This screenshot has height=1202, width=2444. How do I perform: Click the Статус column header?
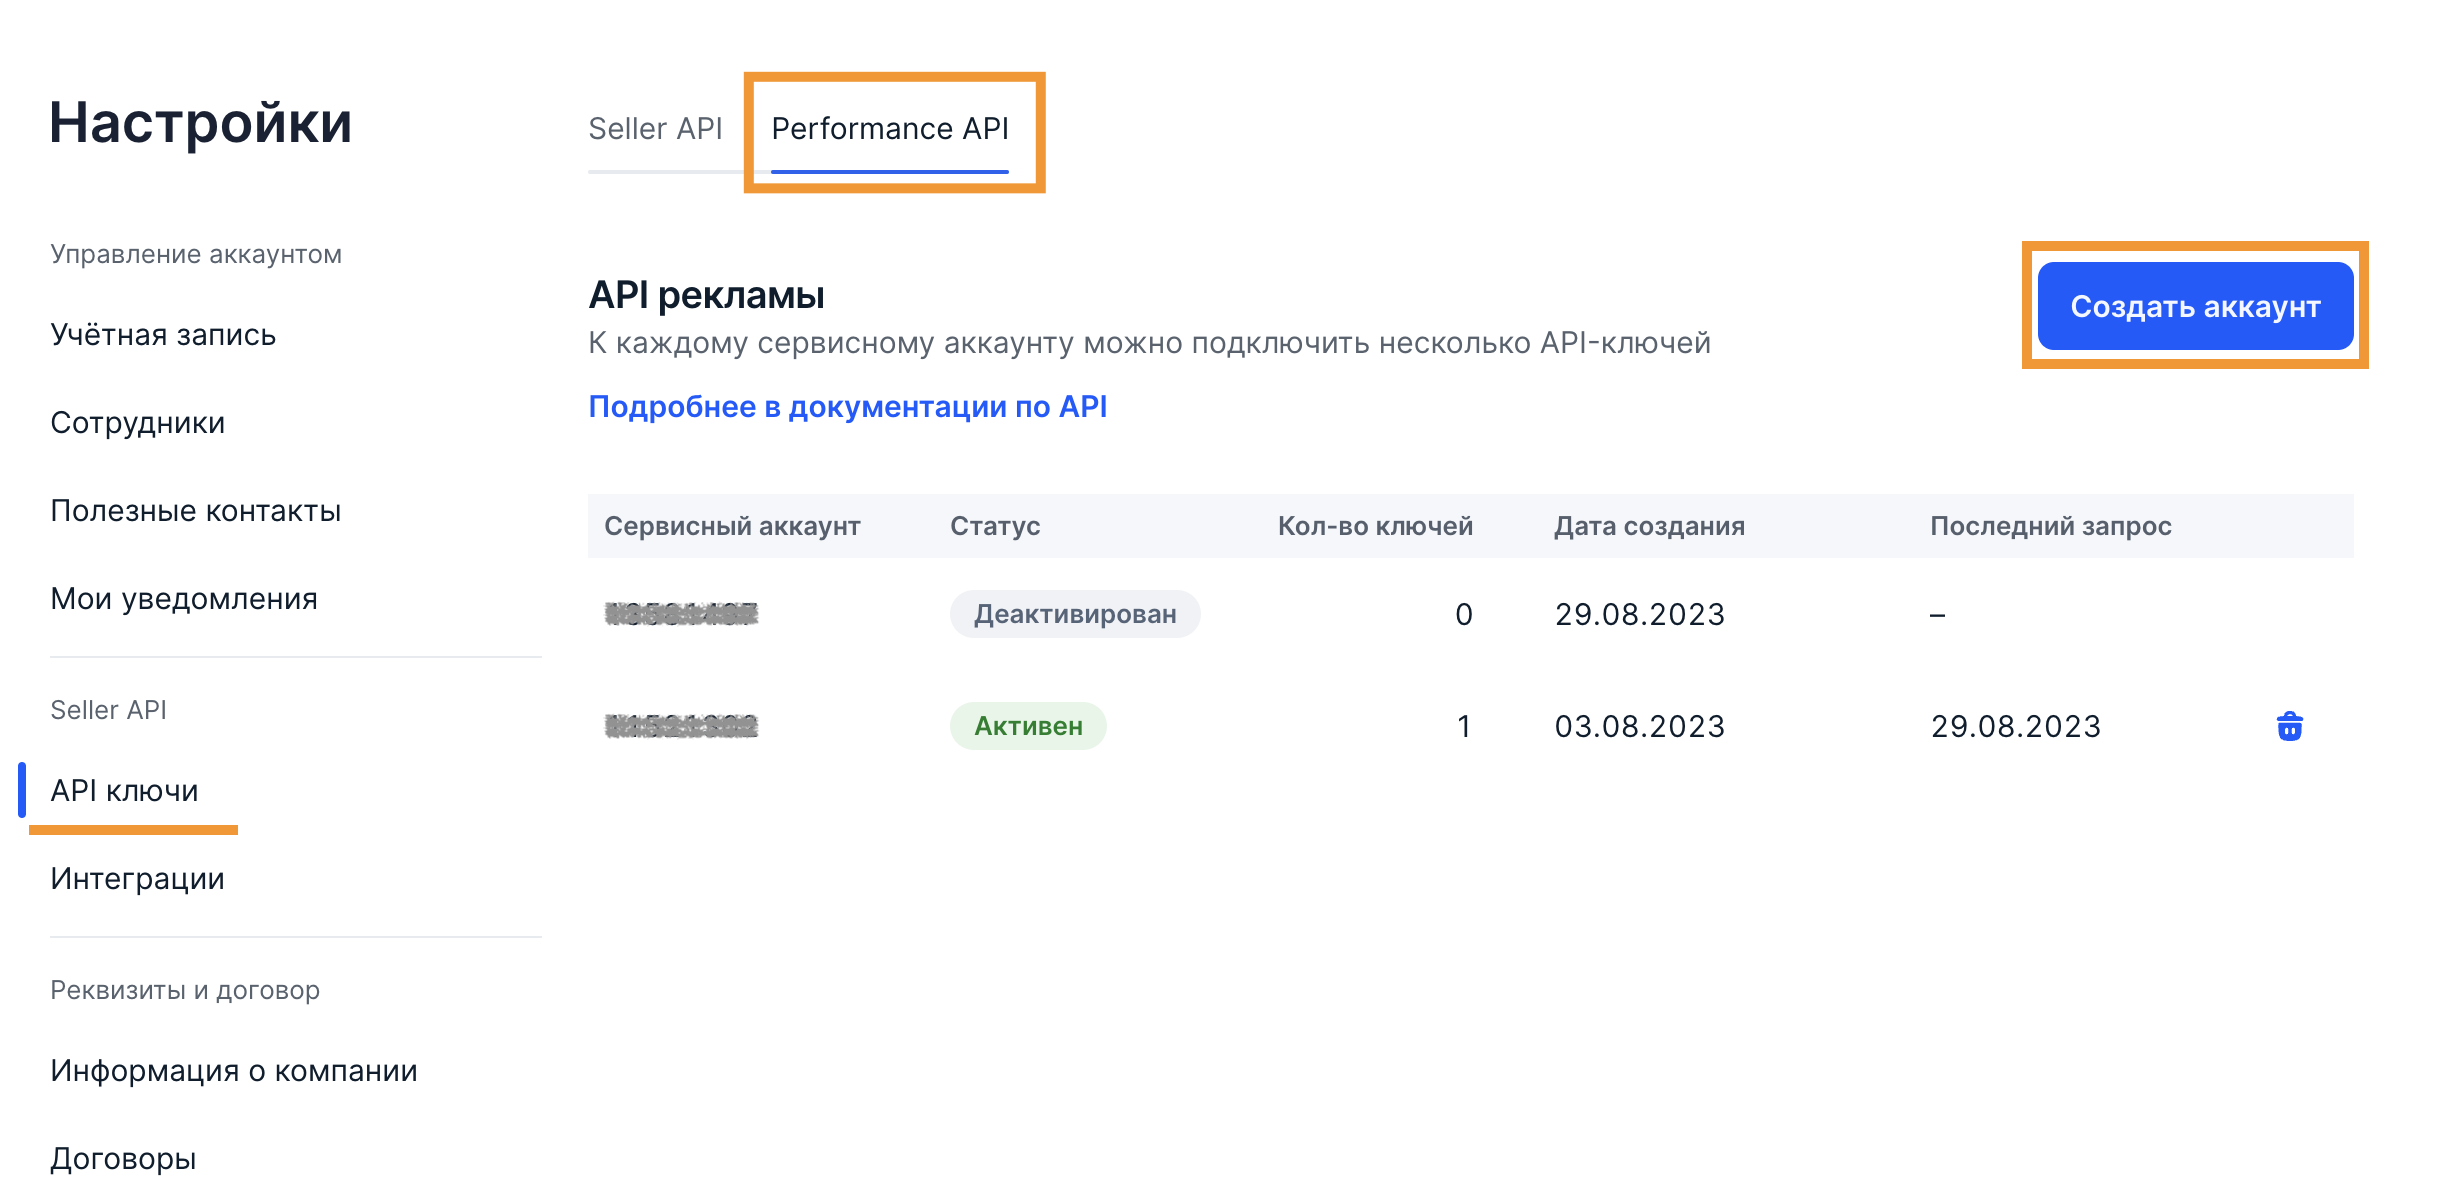click(x=995, y=526)
